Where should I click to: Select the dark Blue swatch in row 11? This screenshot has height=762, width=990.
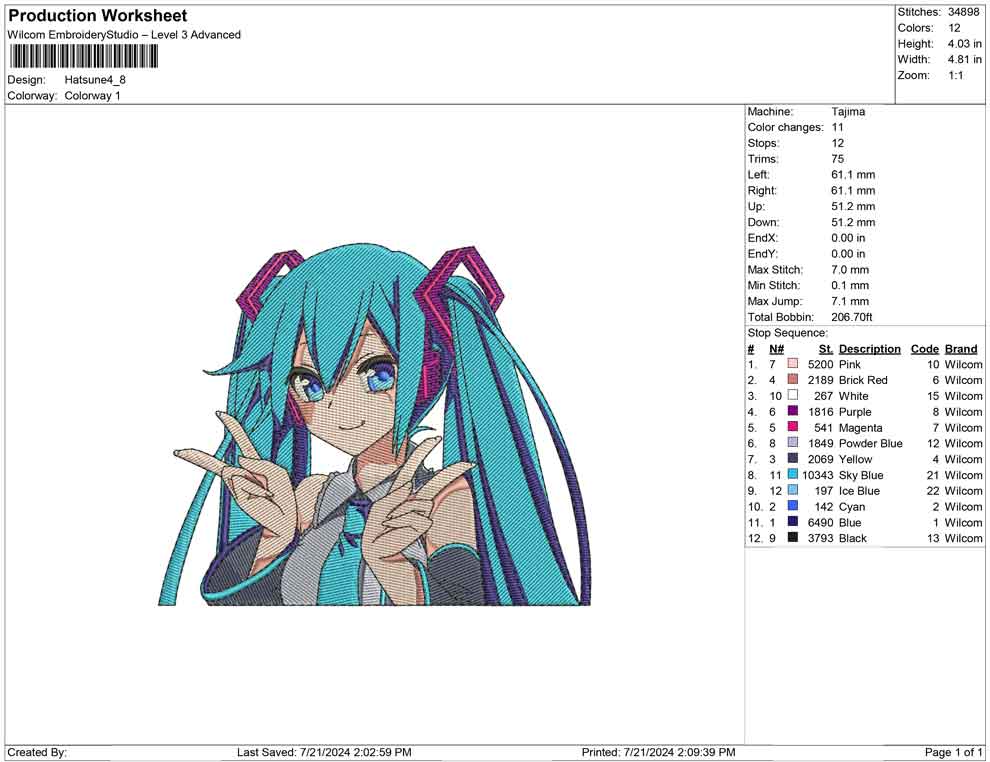pos(792,521)
